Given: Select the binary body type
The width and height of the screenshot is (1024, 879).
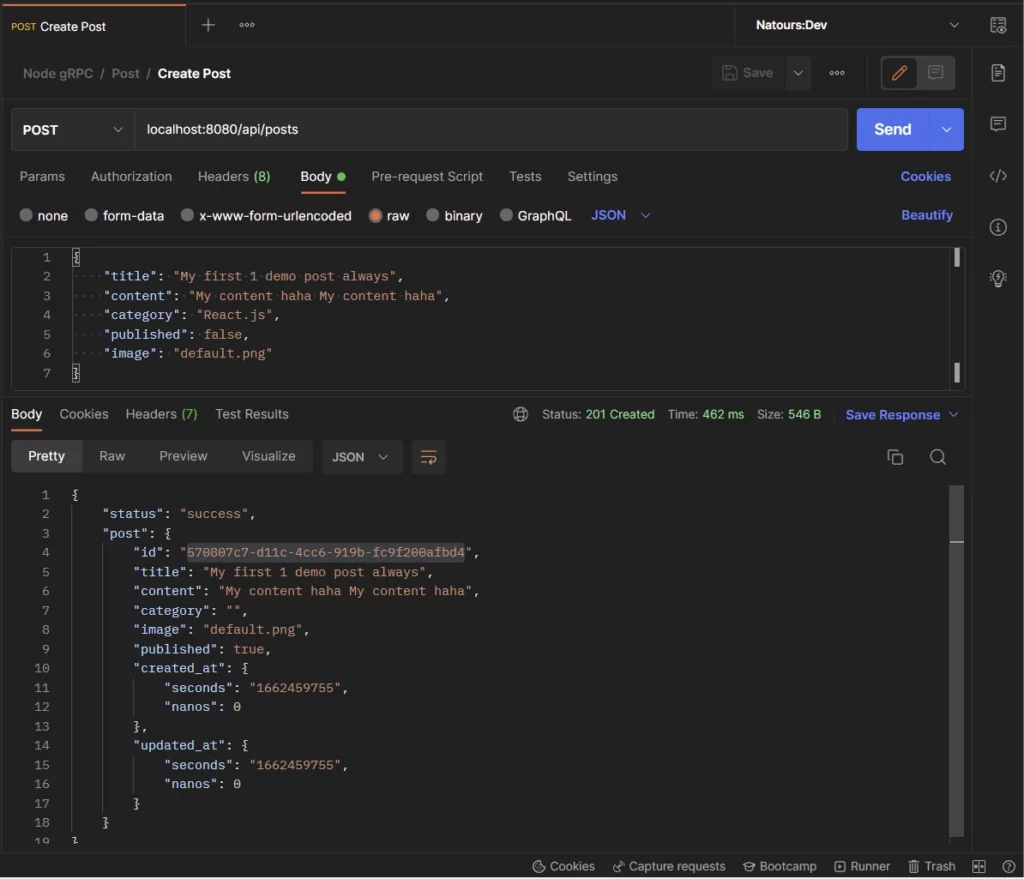Looking at the screenshot, I should [x=455, y=215].
